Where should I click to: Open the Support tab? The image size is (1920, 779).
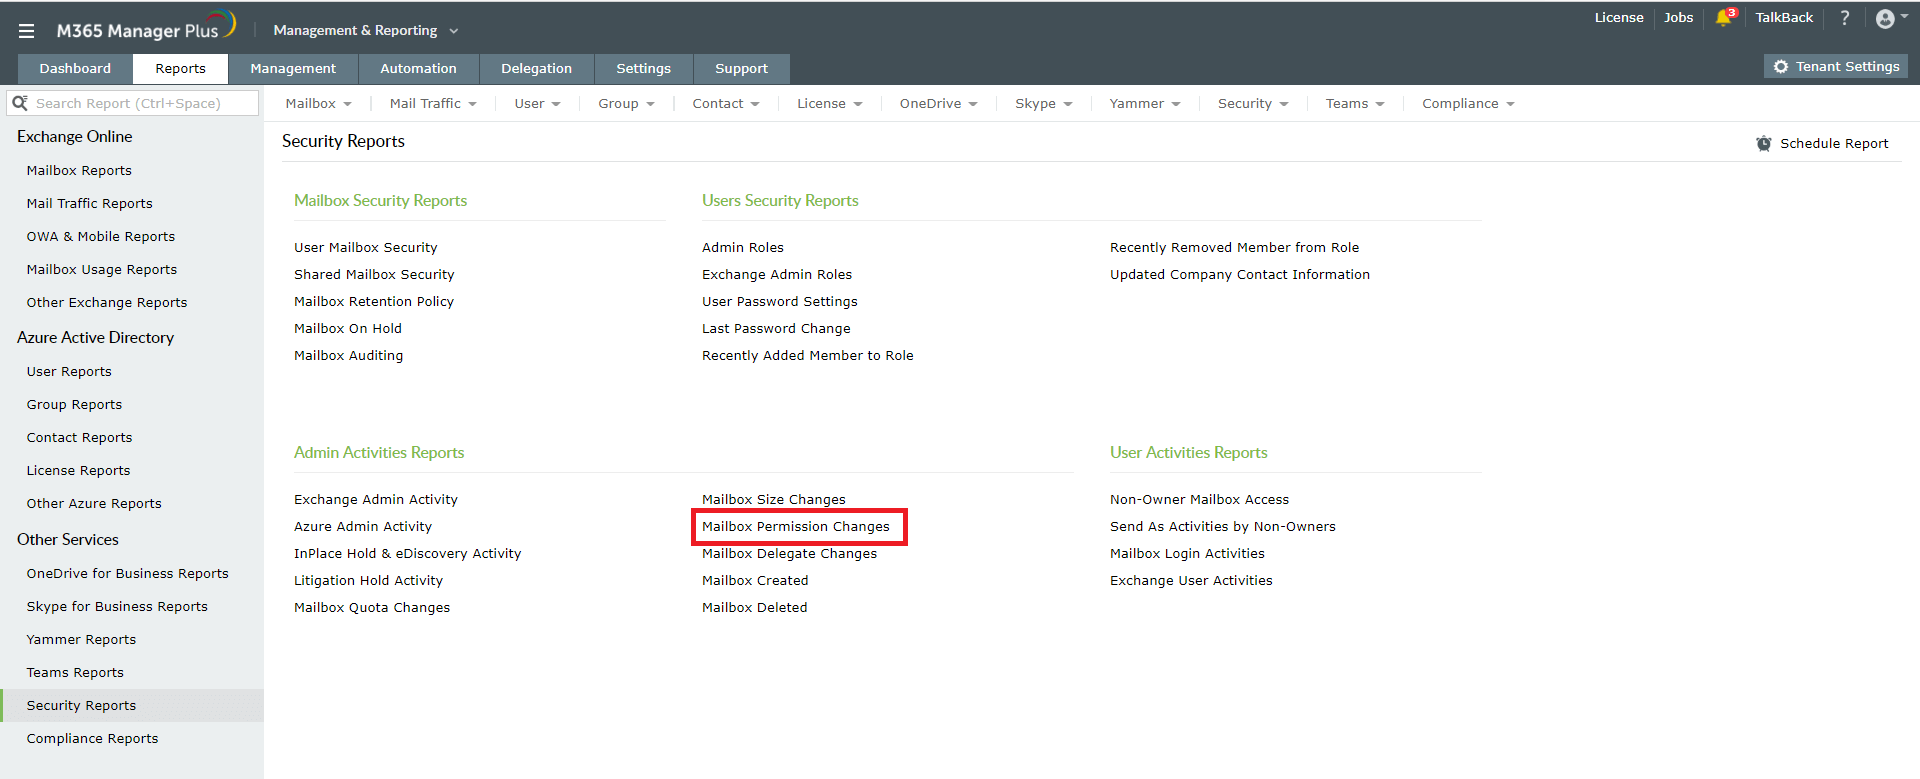pyautogui.click(x=742, y=69)
